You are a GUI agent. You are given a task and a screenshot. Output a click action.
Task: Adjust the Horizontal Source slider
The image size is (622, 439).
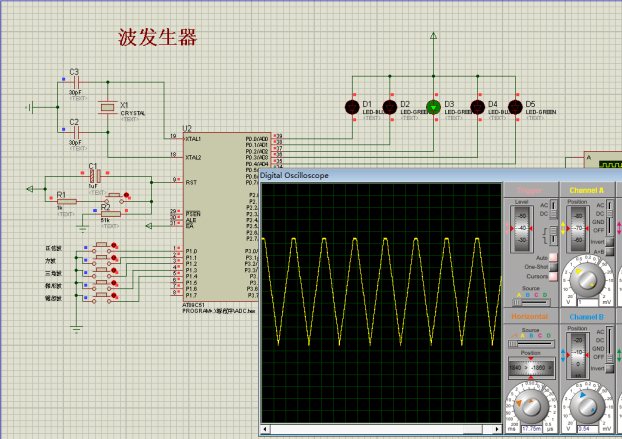(531, 344)
